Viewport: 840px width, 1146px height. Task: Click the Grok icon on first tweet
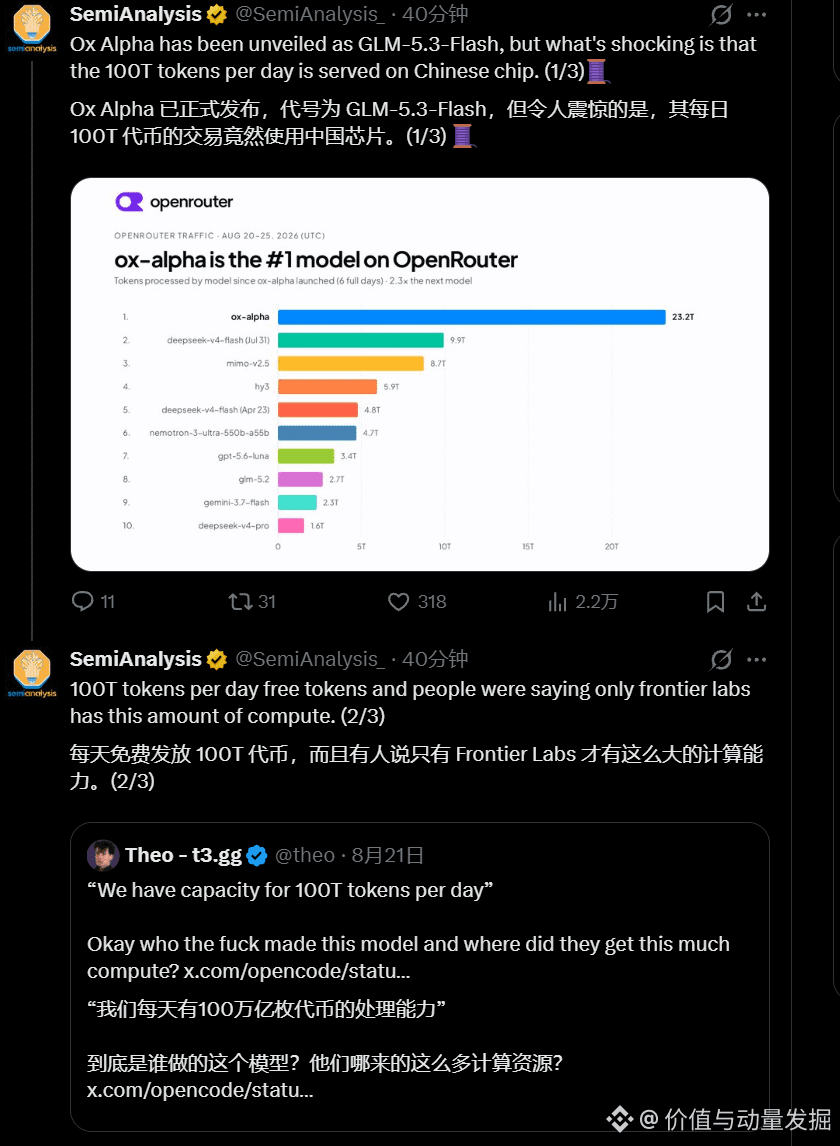pos(722,15)
